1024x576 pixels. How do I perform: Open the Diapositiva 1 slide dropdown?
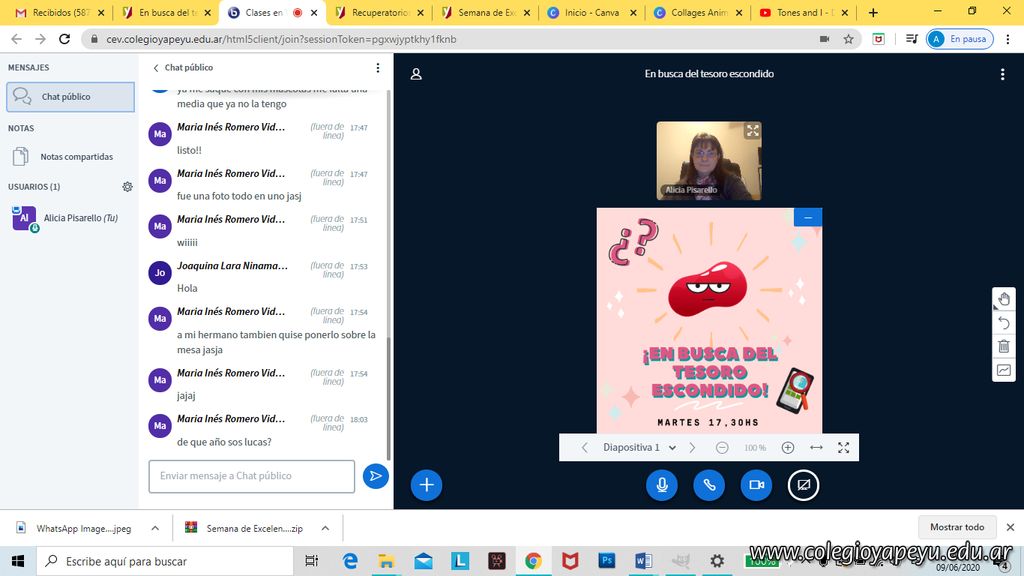point(639,448)
